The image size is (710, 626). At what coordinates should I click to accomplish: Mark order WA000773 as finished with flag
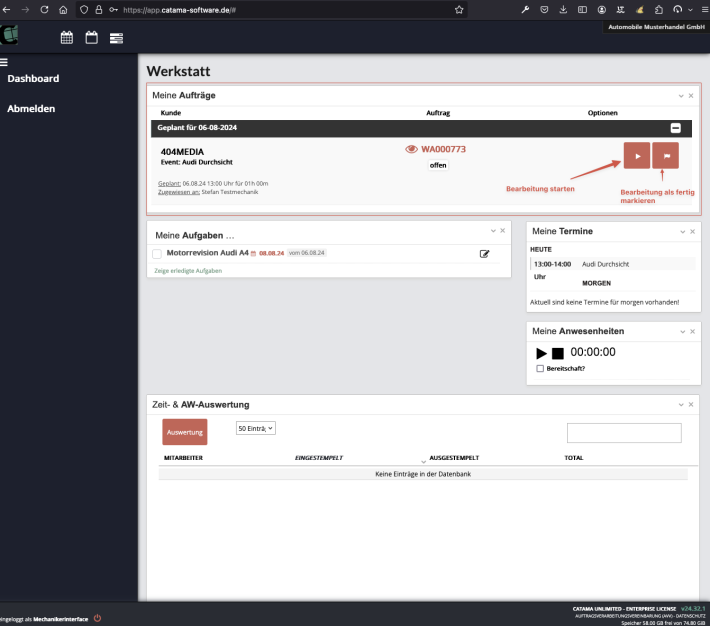(665, 156)
